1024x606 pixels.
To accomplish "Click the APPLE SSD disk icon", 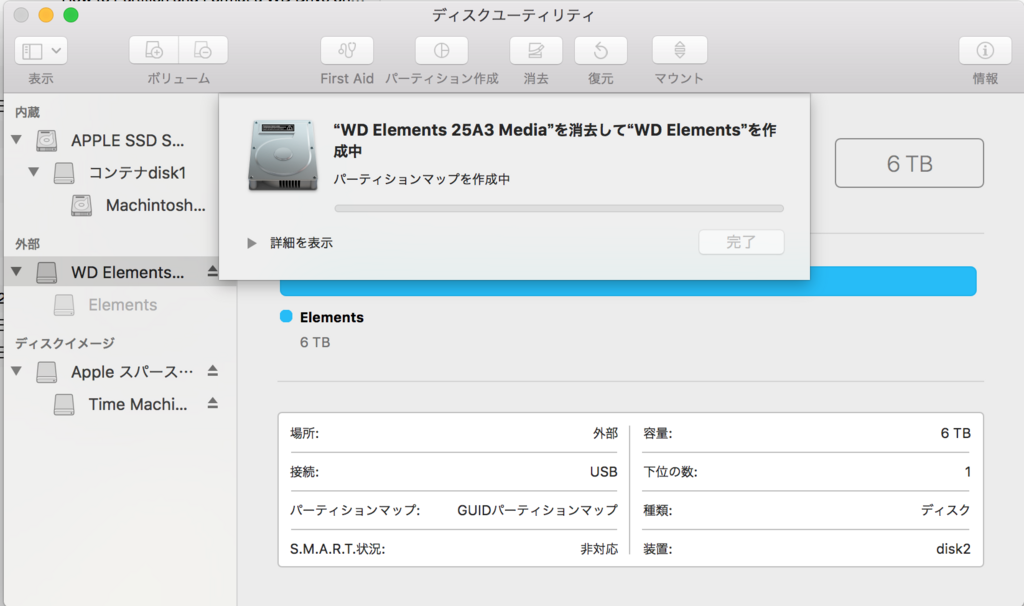I will tap(46, 140).
